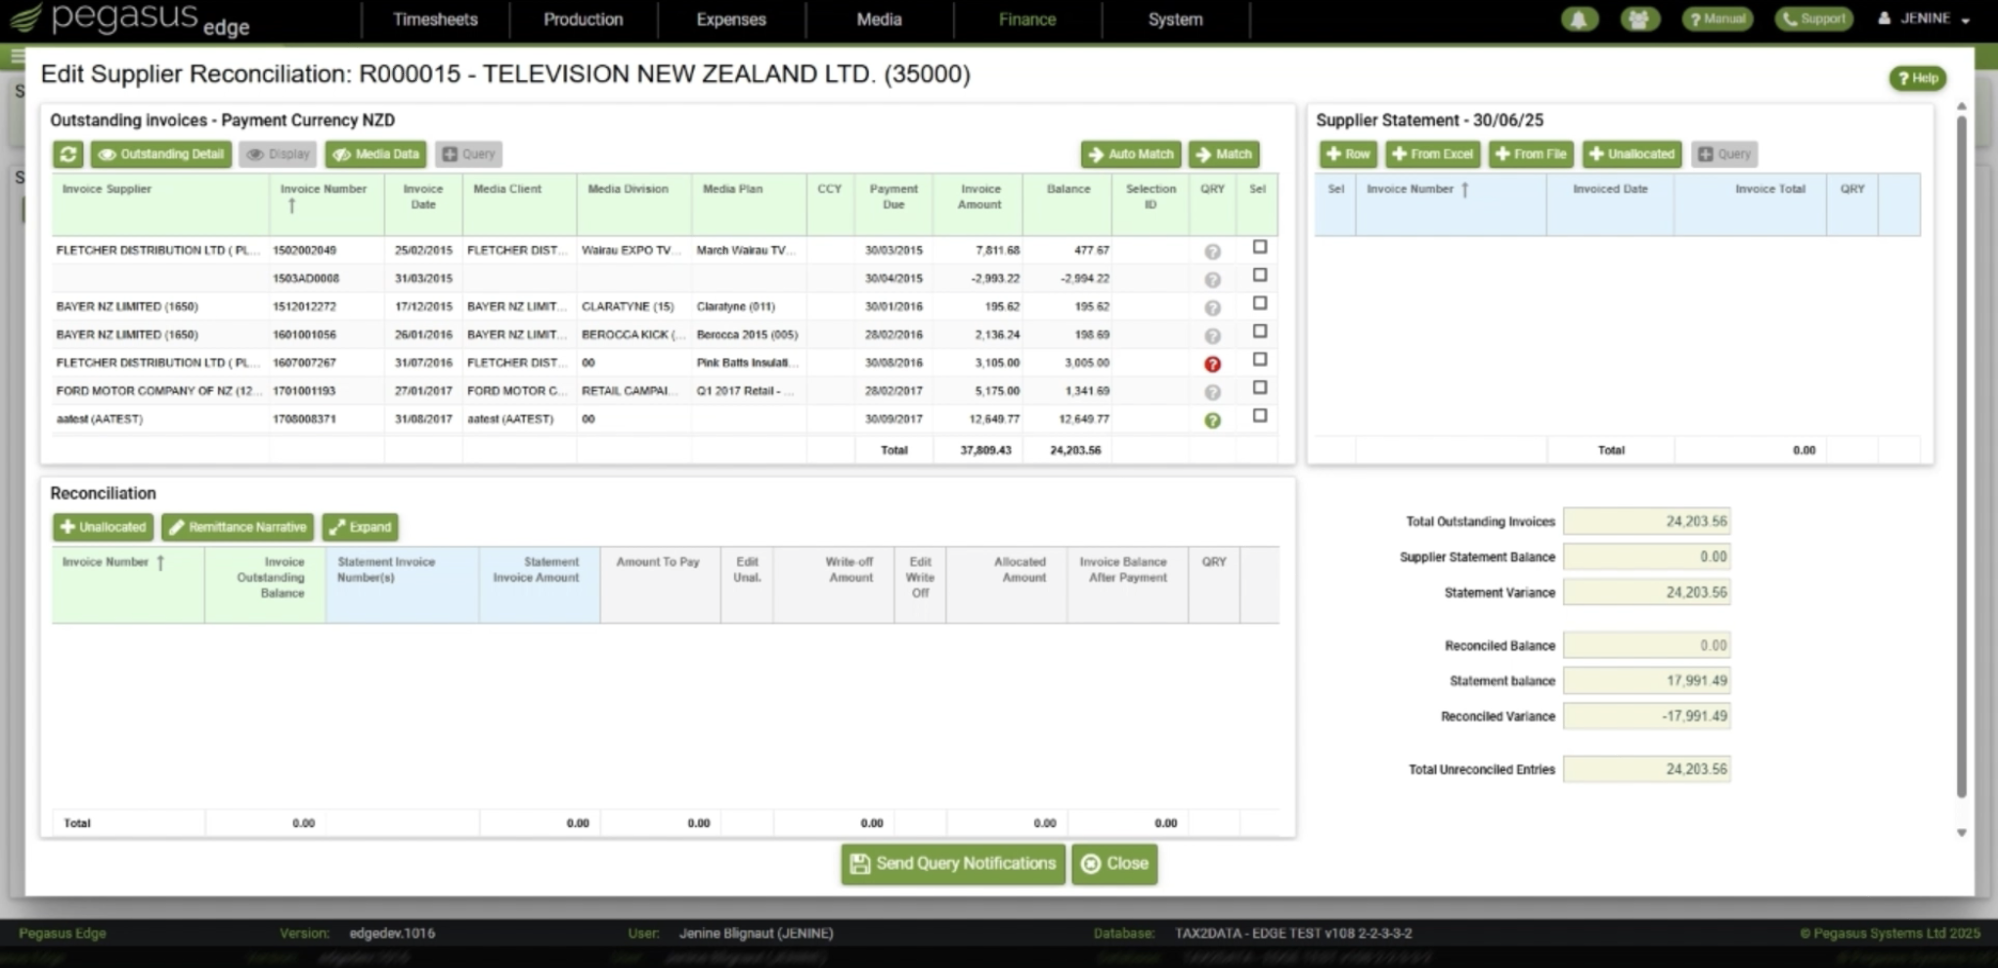Click the Pegasus edge logo
This screenshot has width=1998, height=968.
coord(130,19)
